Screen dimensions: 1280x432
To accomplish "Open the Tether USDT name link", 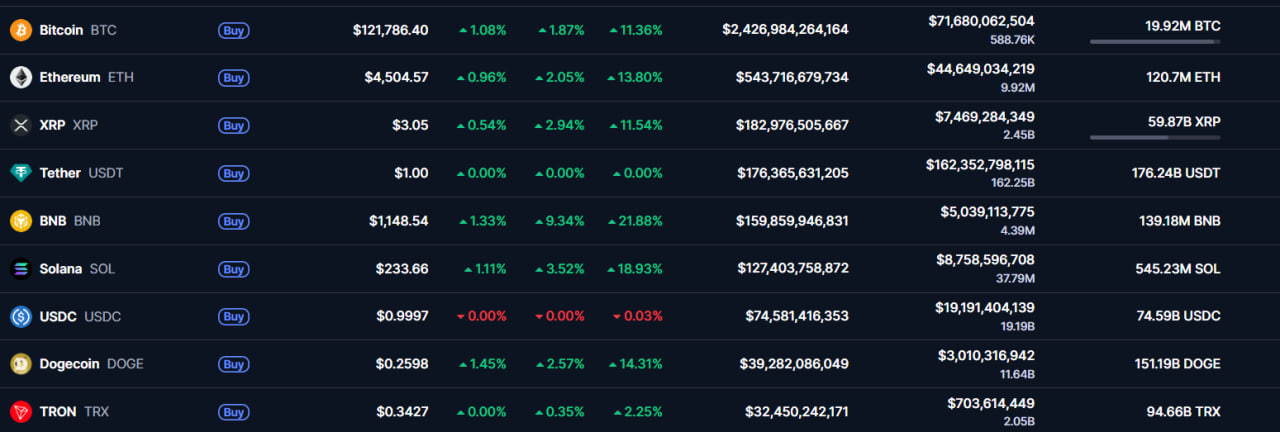I will tap(60, 173).
